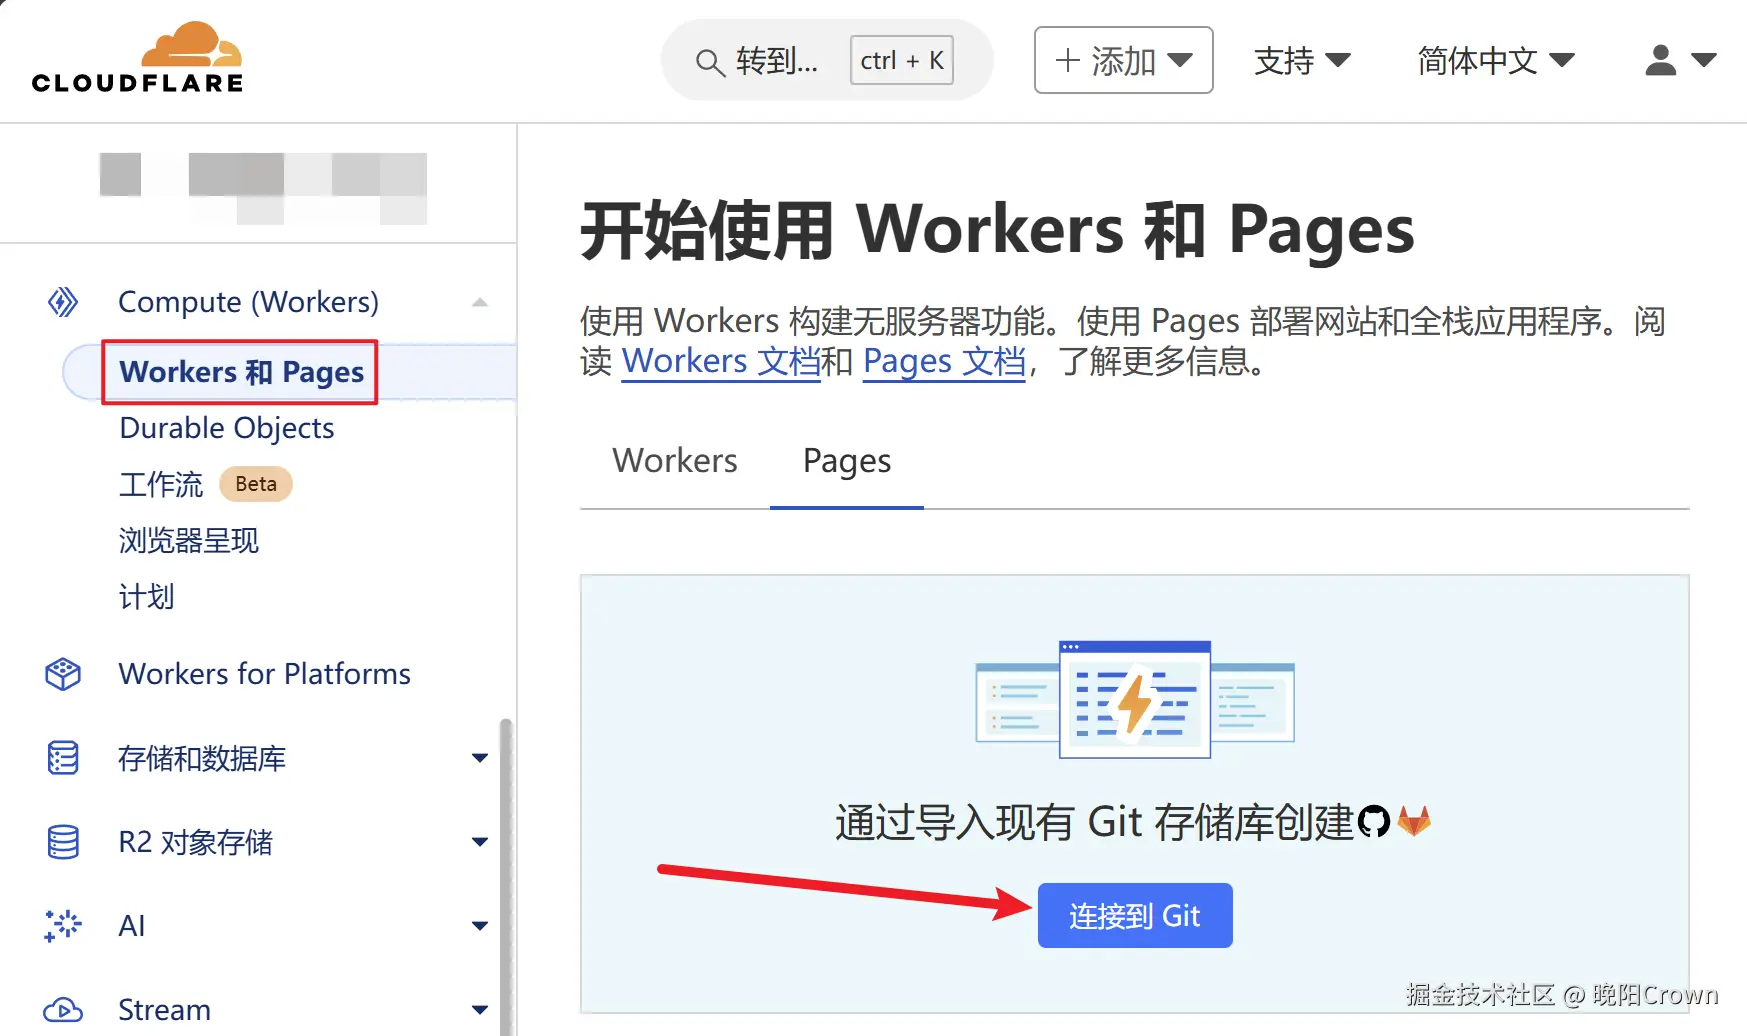
Task: Click the blurred account name in sidebar
Action: tap(263, 188)
